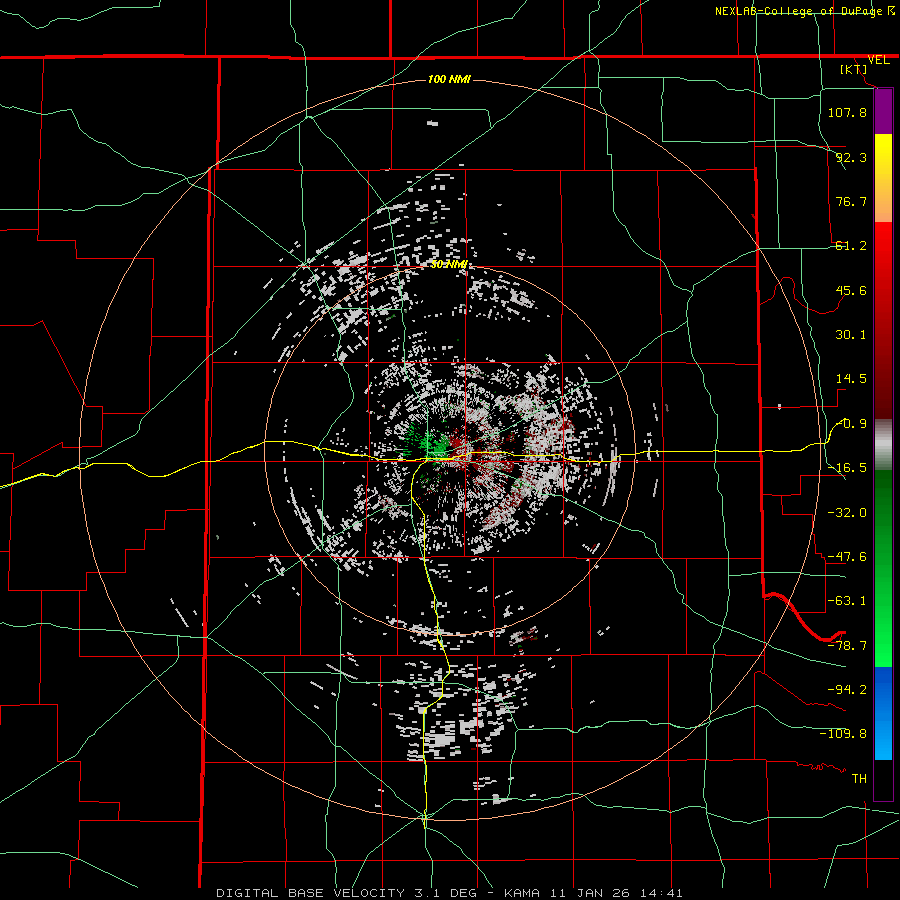Viewport: 900px width, 900px height.
Task: Click the VEL legend title
Action: coord(878,60)
